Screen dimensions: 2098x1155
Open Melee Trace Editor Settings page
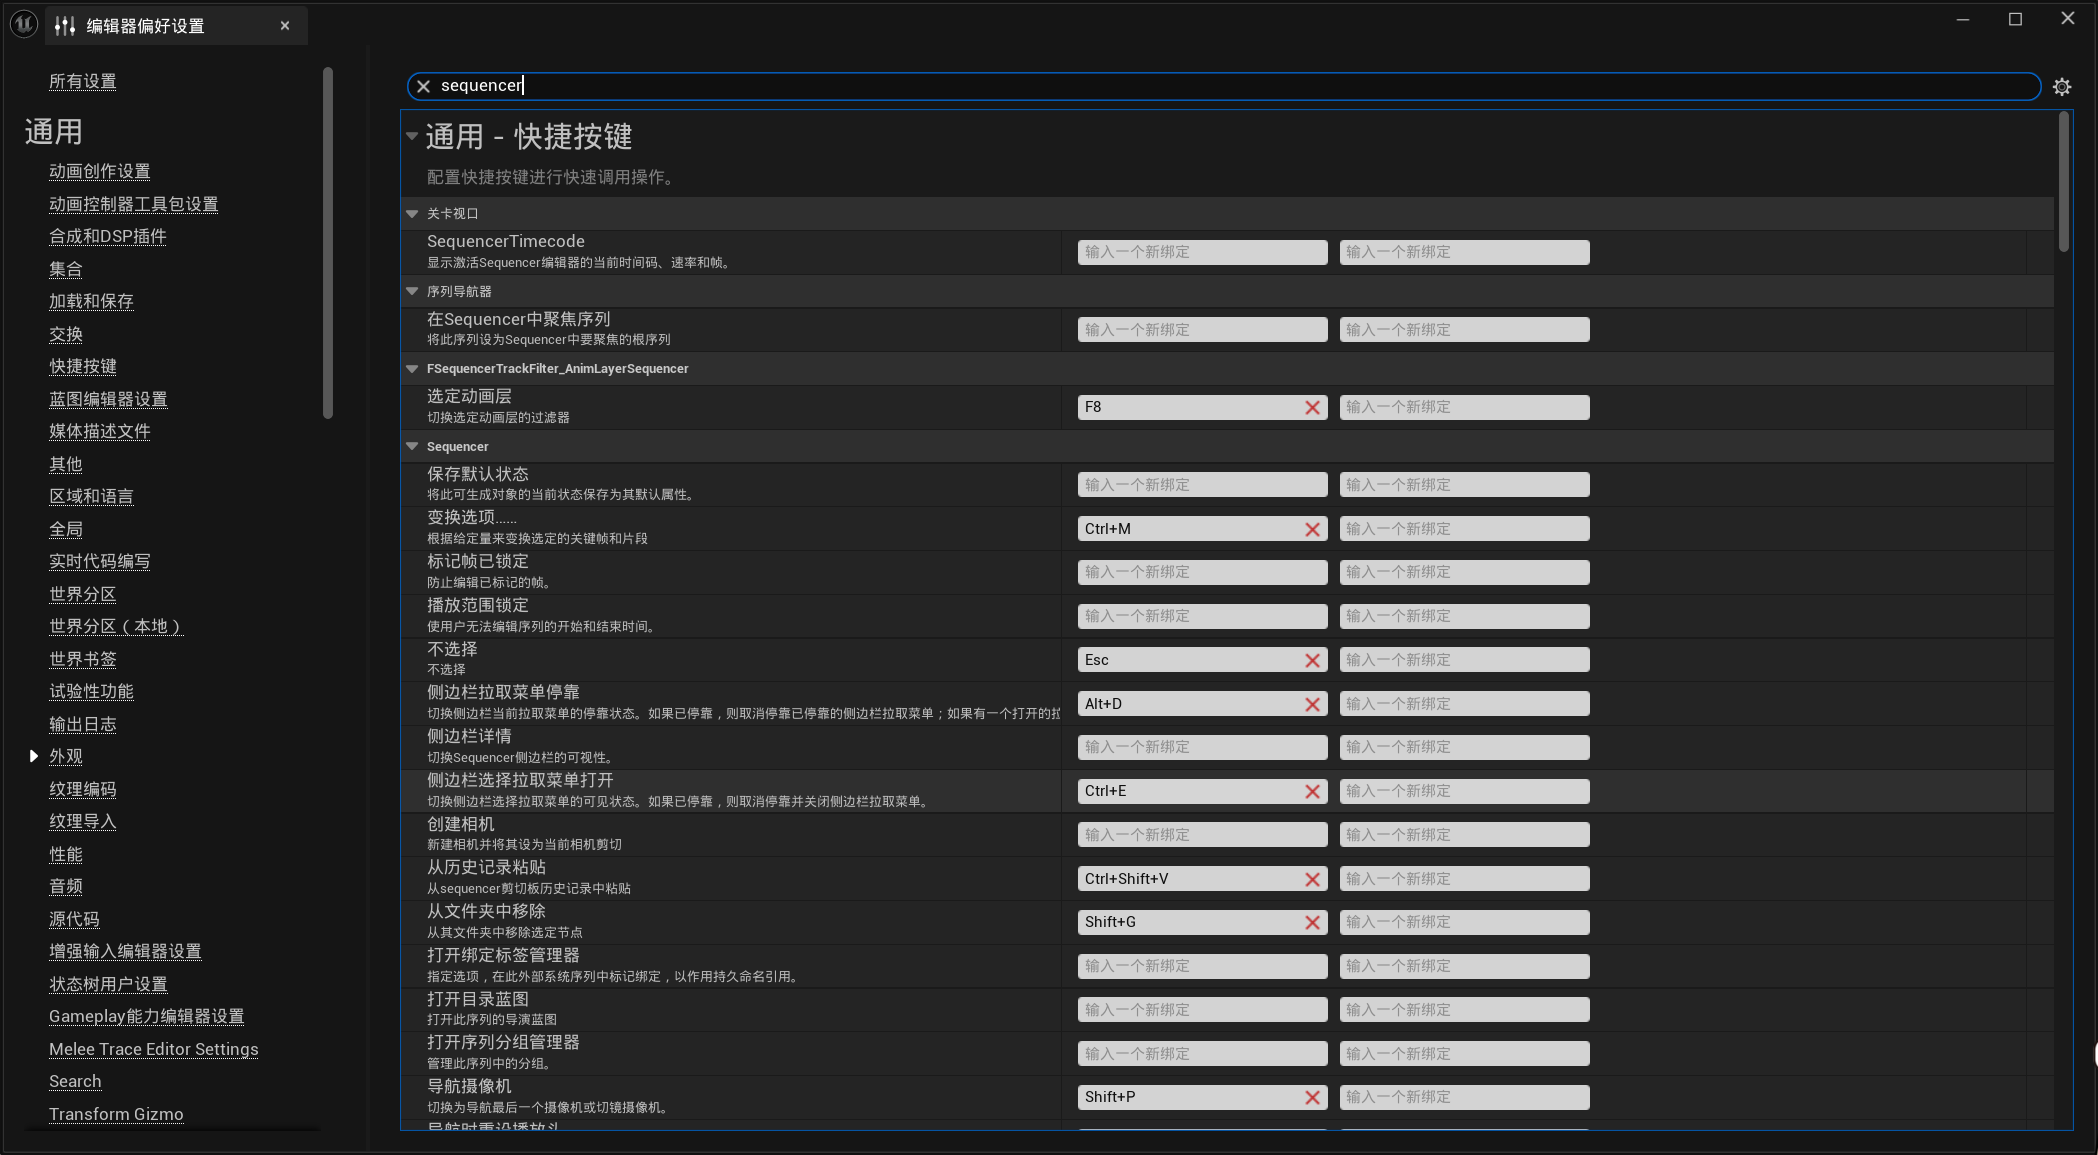154,1049
